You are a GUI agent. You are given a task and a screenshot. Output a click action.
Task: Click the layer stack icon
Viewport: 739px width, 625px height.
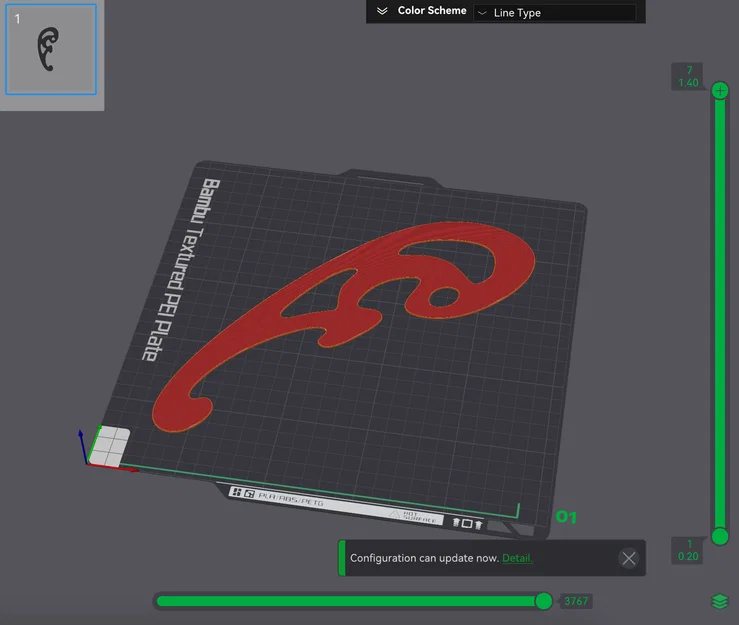pyautogui.click(x=719, y=601)
